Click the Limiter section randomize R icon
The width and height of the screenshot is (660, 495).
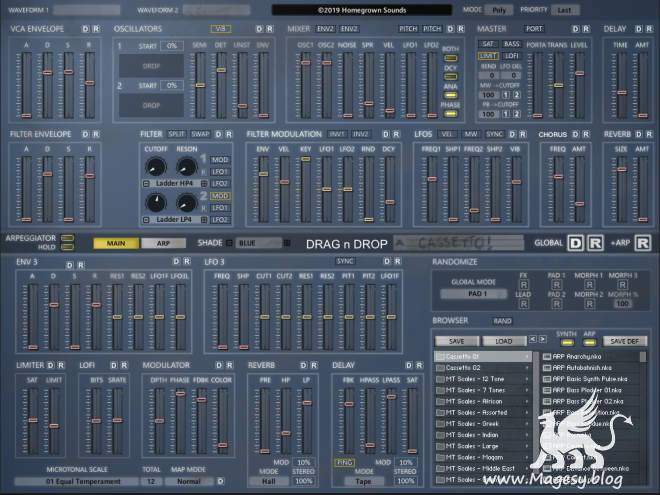[61, 365]
